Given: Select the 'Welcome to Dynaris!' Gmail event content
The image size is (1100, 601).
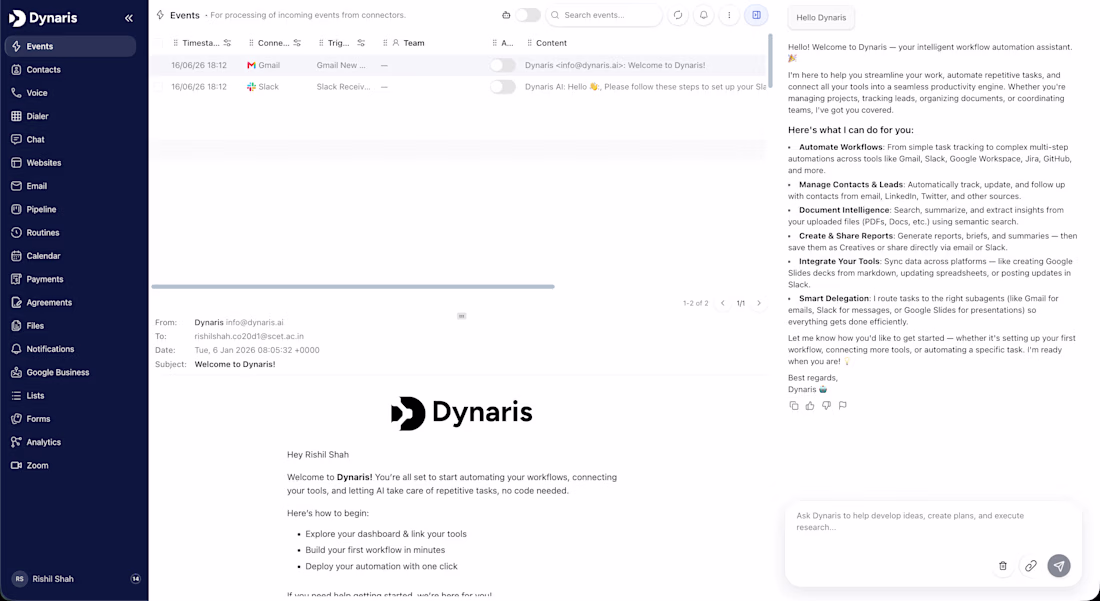Looking at the screenshot, I should tap(615, 65).
